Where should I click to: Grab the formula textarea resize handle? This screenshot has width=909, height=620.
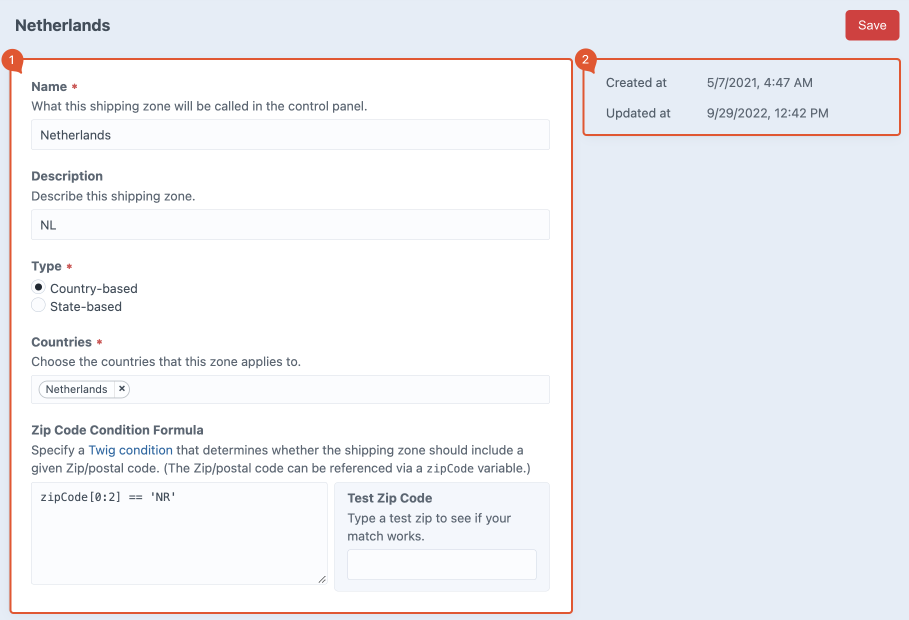(x=321, y=578)
